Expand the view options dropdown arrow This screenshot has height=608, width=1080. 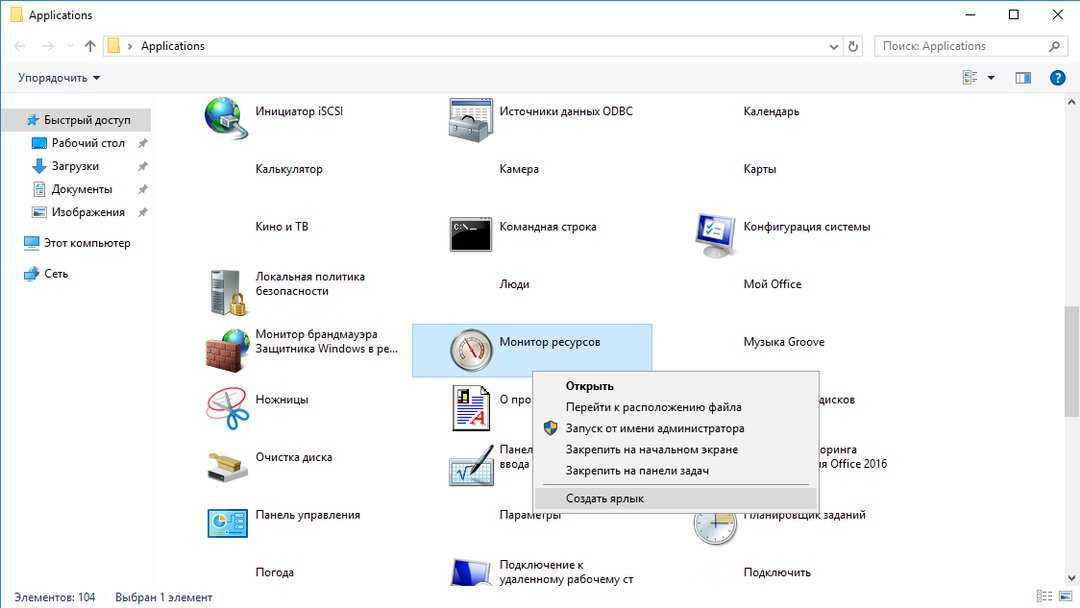coord(991,78)
